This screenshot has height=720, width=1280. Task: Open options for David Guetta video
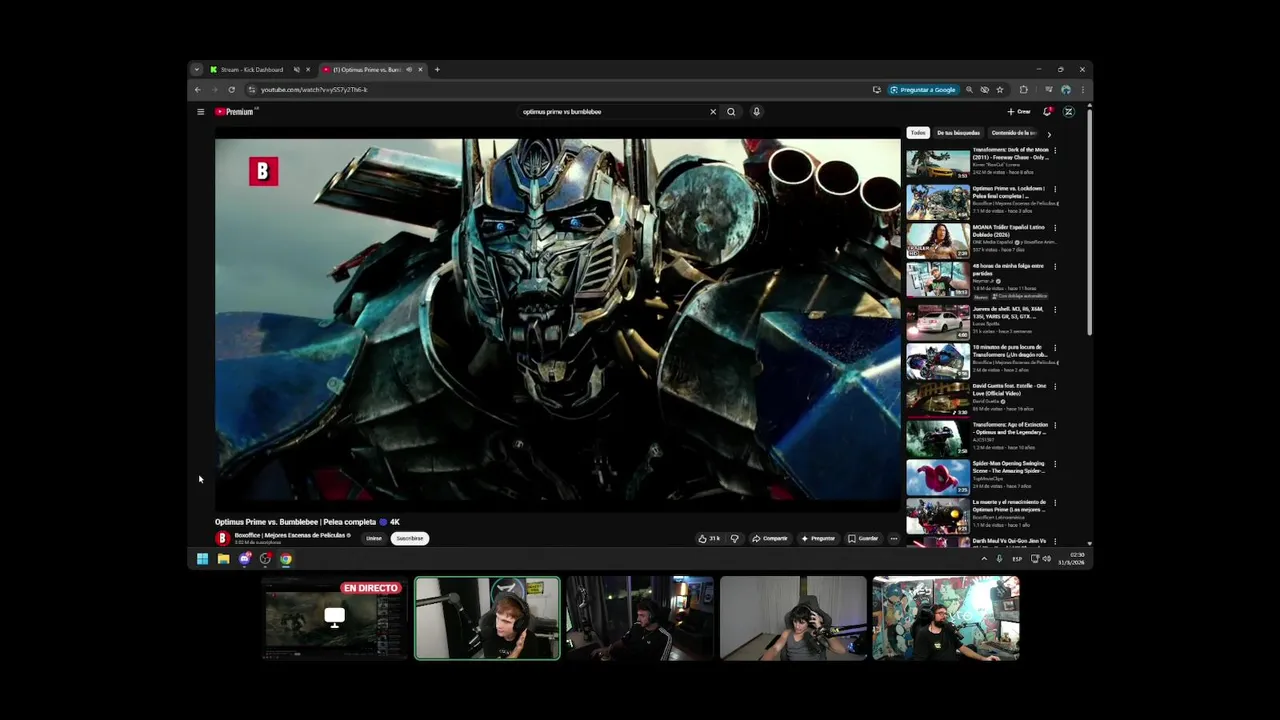coord(1055,386)
